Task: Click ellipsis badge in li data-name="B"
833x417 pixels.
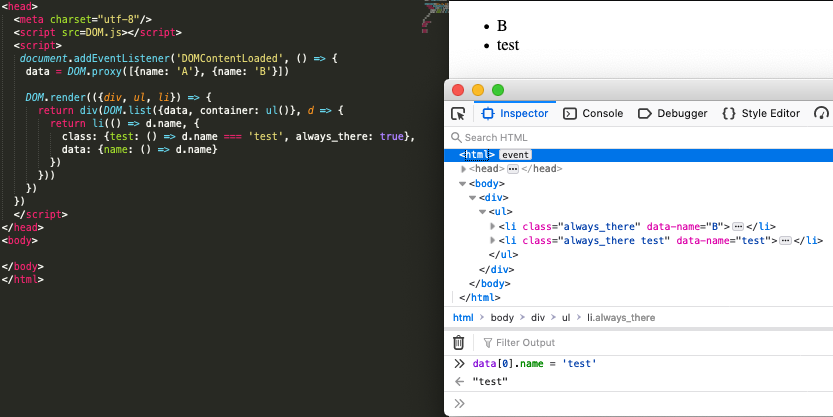Action: (x=737, y=226)
